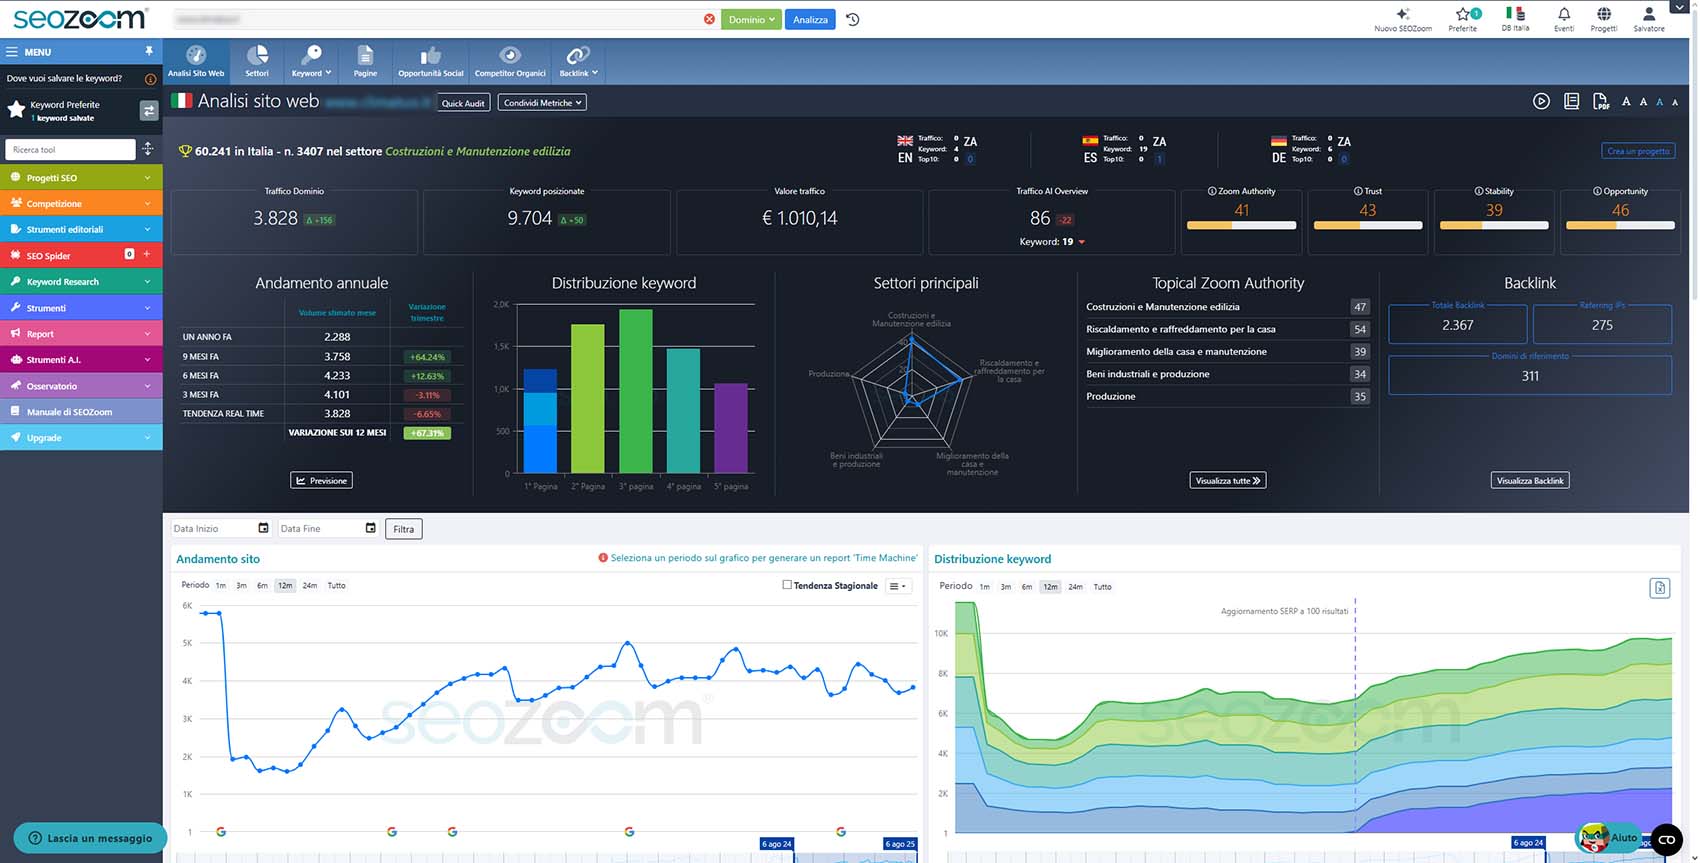This screenshot has width=1700, height=863.
Task: Pin the sidebar with the pushpin icon
Action: [149, 51]
